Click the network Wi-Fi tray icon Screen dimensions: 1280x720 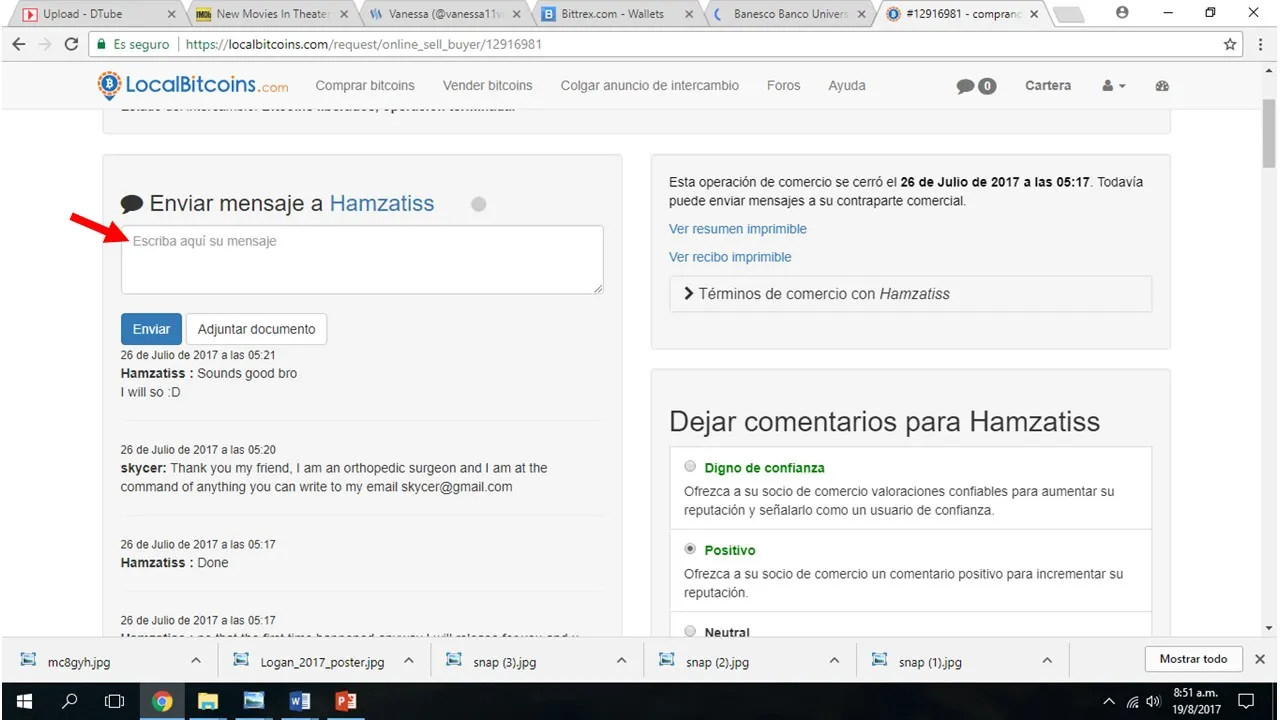(x=1132, y=701)
